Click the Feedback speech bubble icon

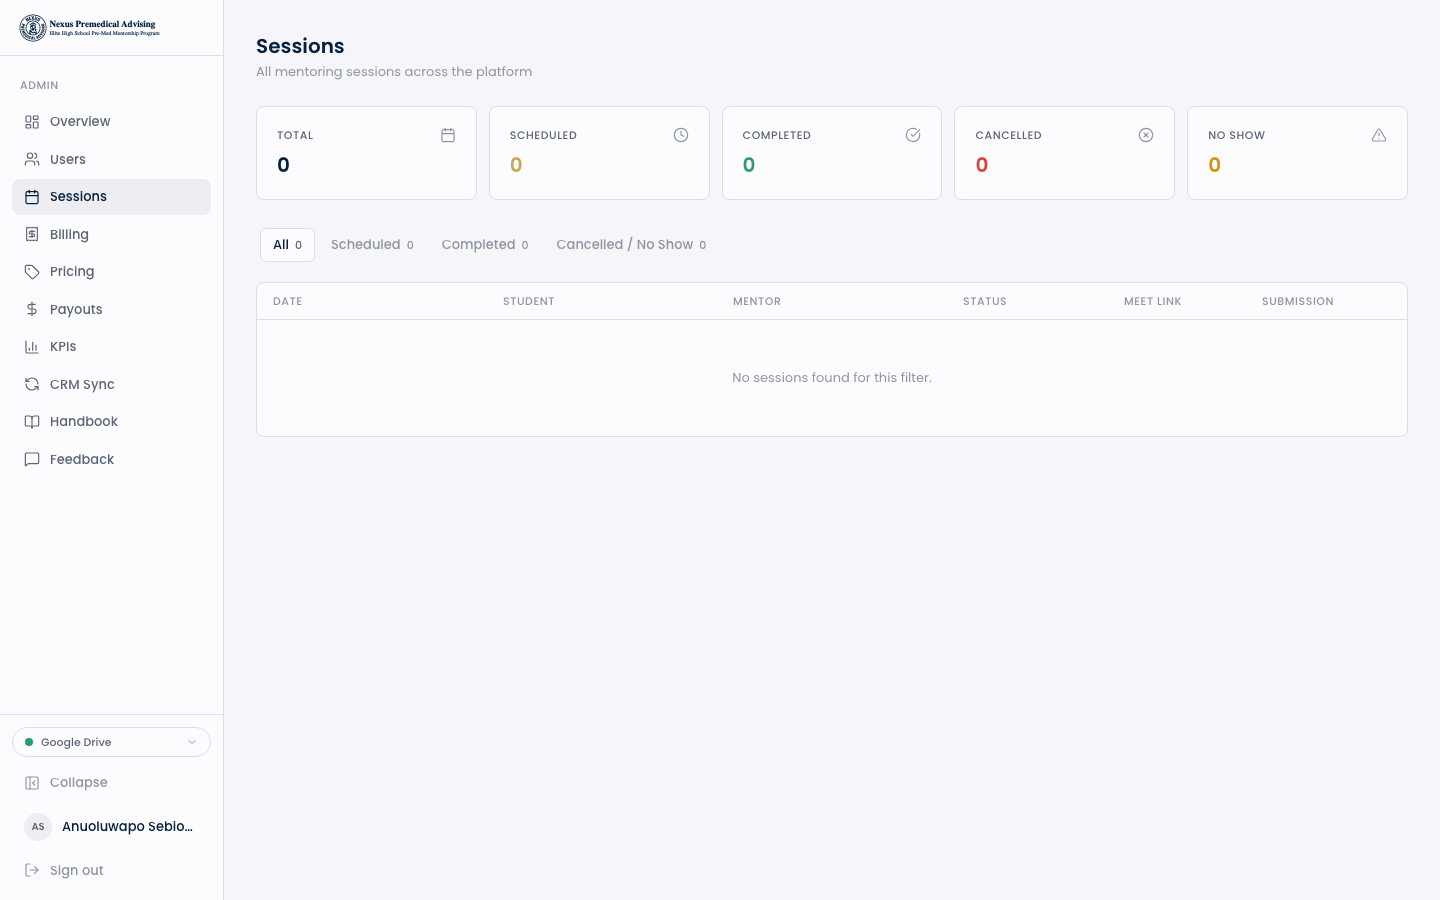(32, 459)
